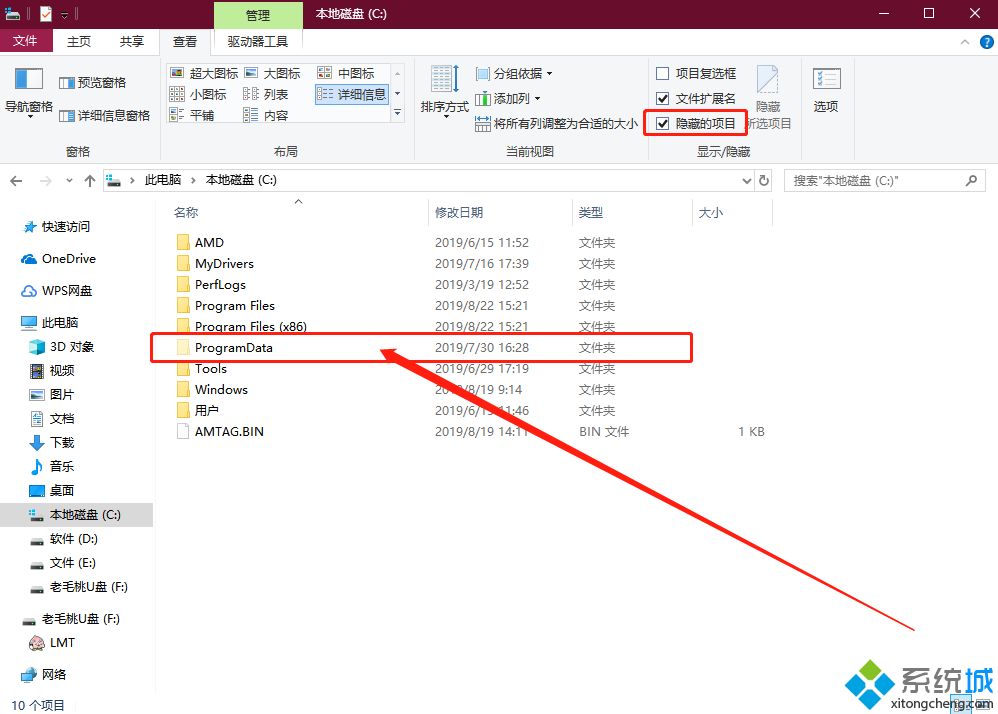Go back with the back arrow
Image resolution: width=998 pixels, height=714 pixels.
pos(17,181)
